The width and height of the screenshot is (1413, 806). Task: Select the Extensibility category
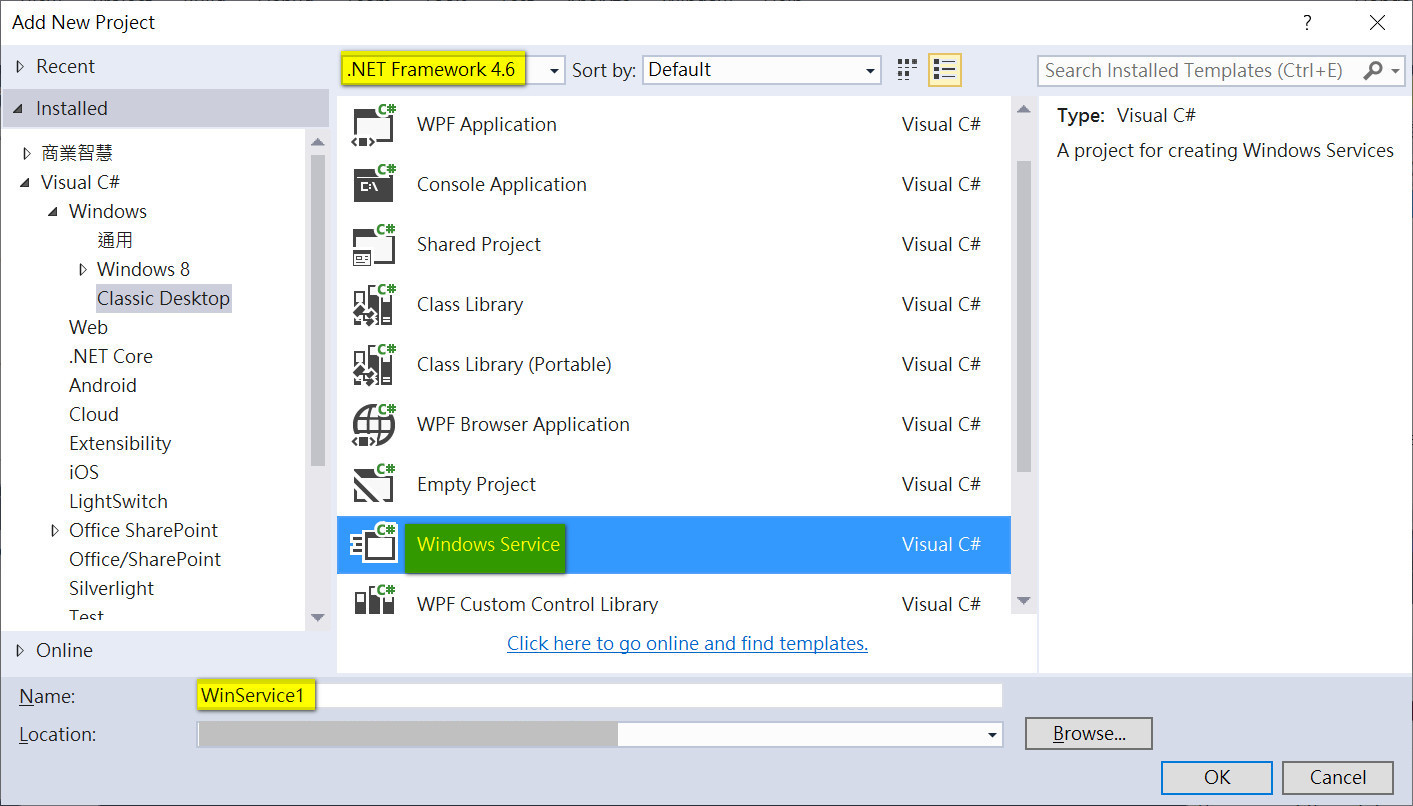tap(119, 443)
